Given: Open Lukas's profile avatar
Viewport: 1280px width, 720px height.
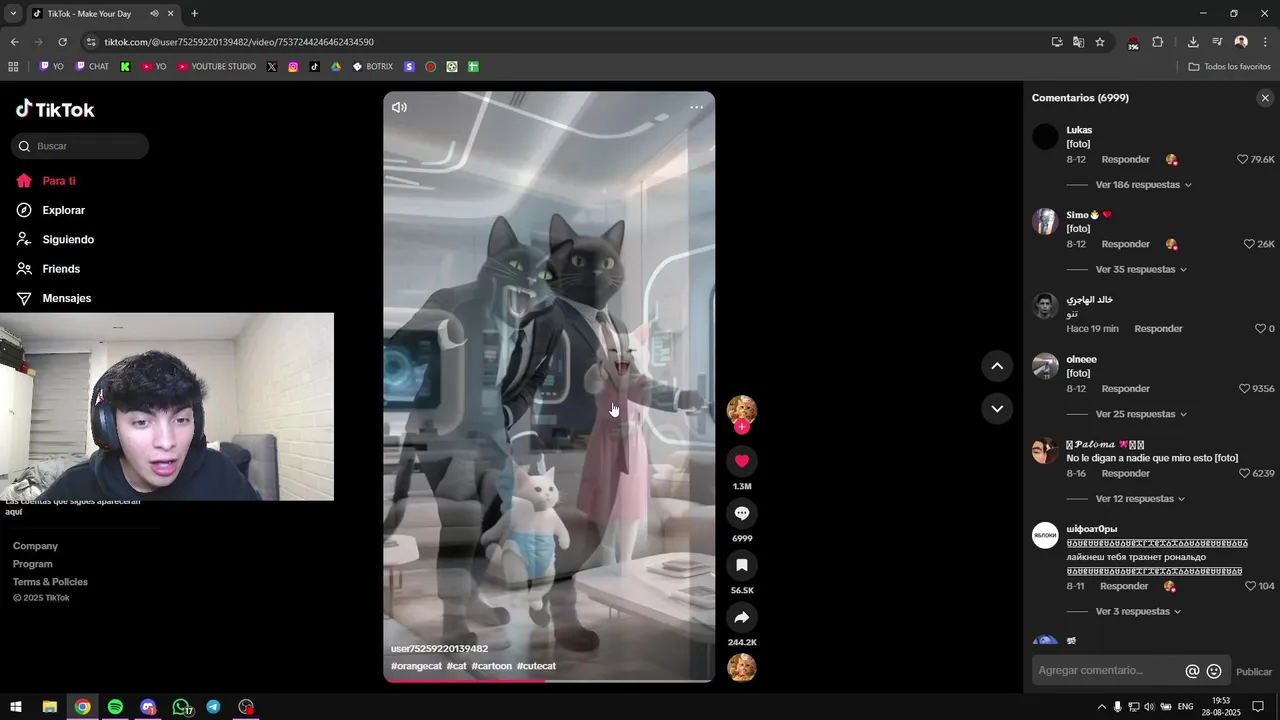Looking at the screenshot, I should click(x=1045, y=137).
